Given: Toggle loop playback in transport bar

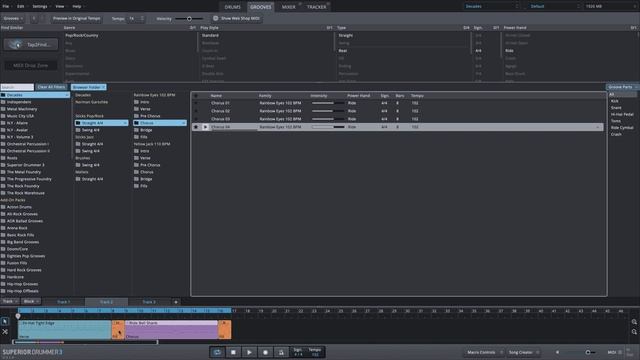Looking at the screenshot, I should point(217,352).
